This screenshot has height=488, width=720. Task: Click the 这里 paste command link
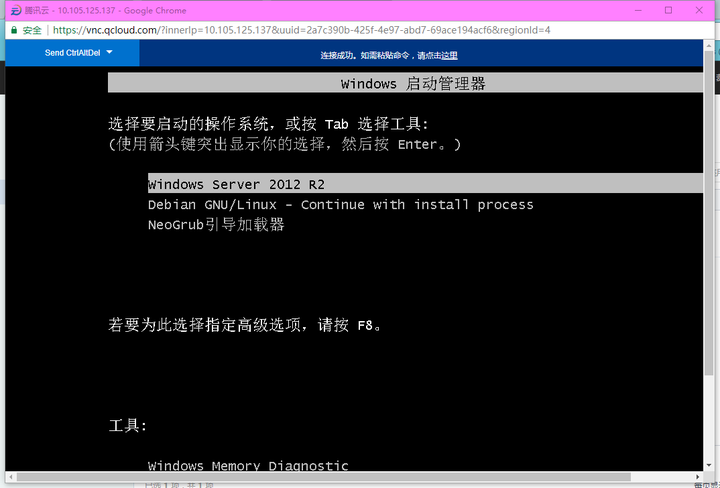coord(449,55)
